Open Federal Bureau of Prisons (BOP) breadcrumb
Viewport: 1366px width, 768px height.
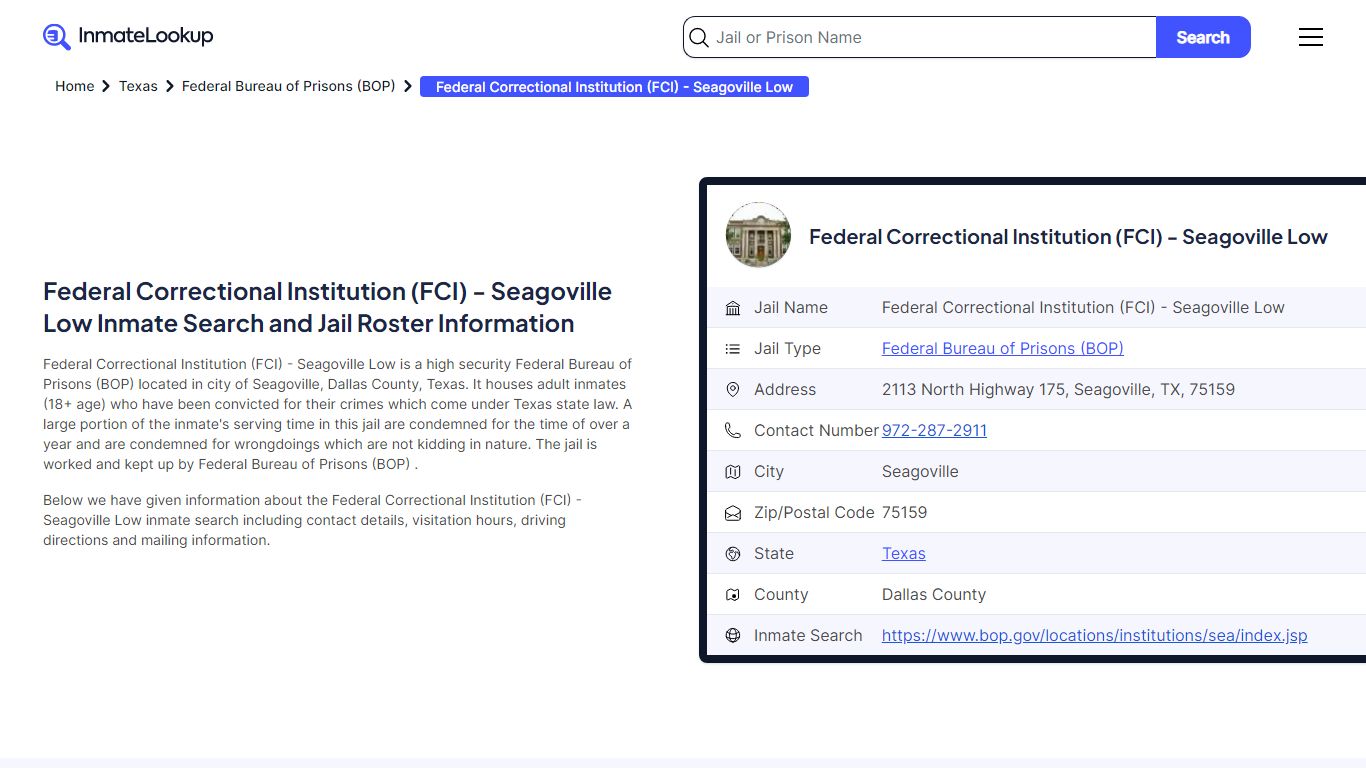pos(288,86)
